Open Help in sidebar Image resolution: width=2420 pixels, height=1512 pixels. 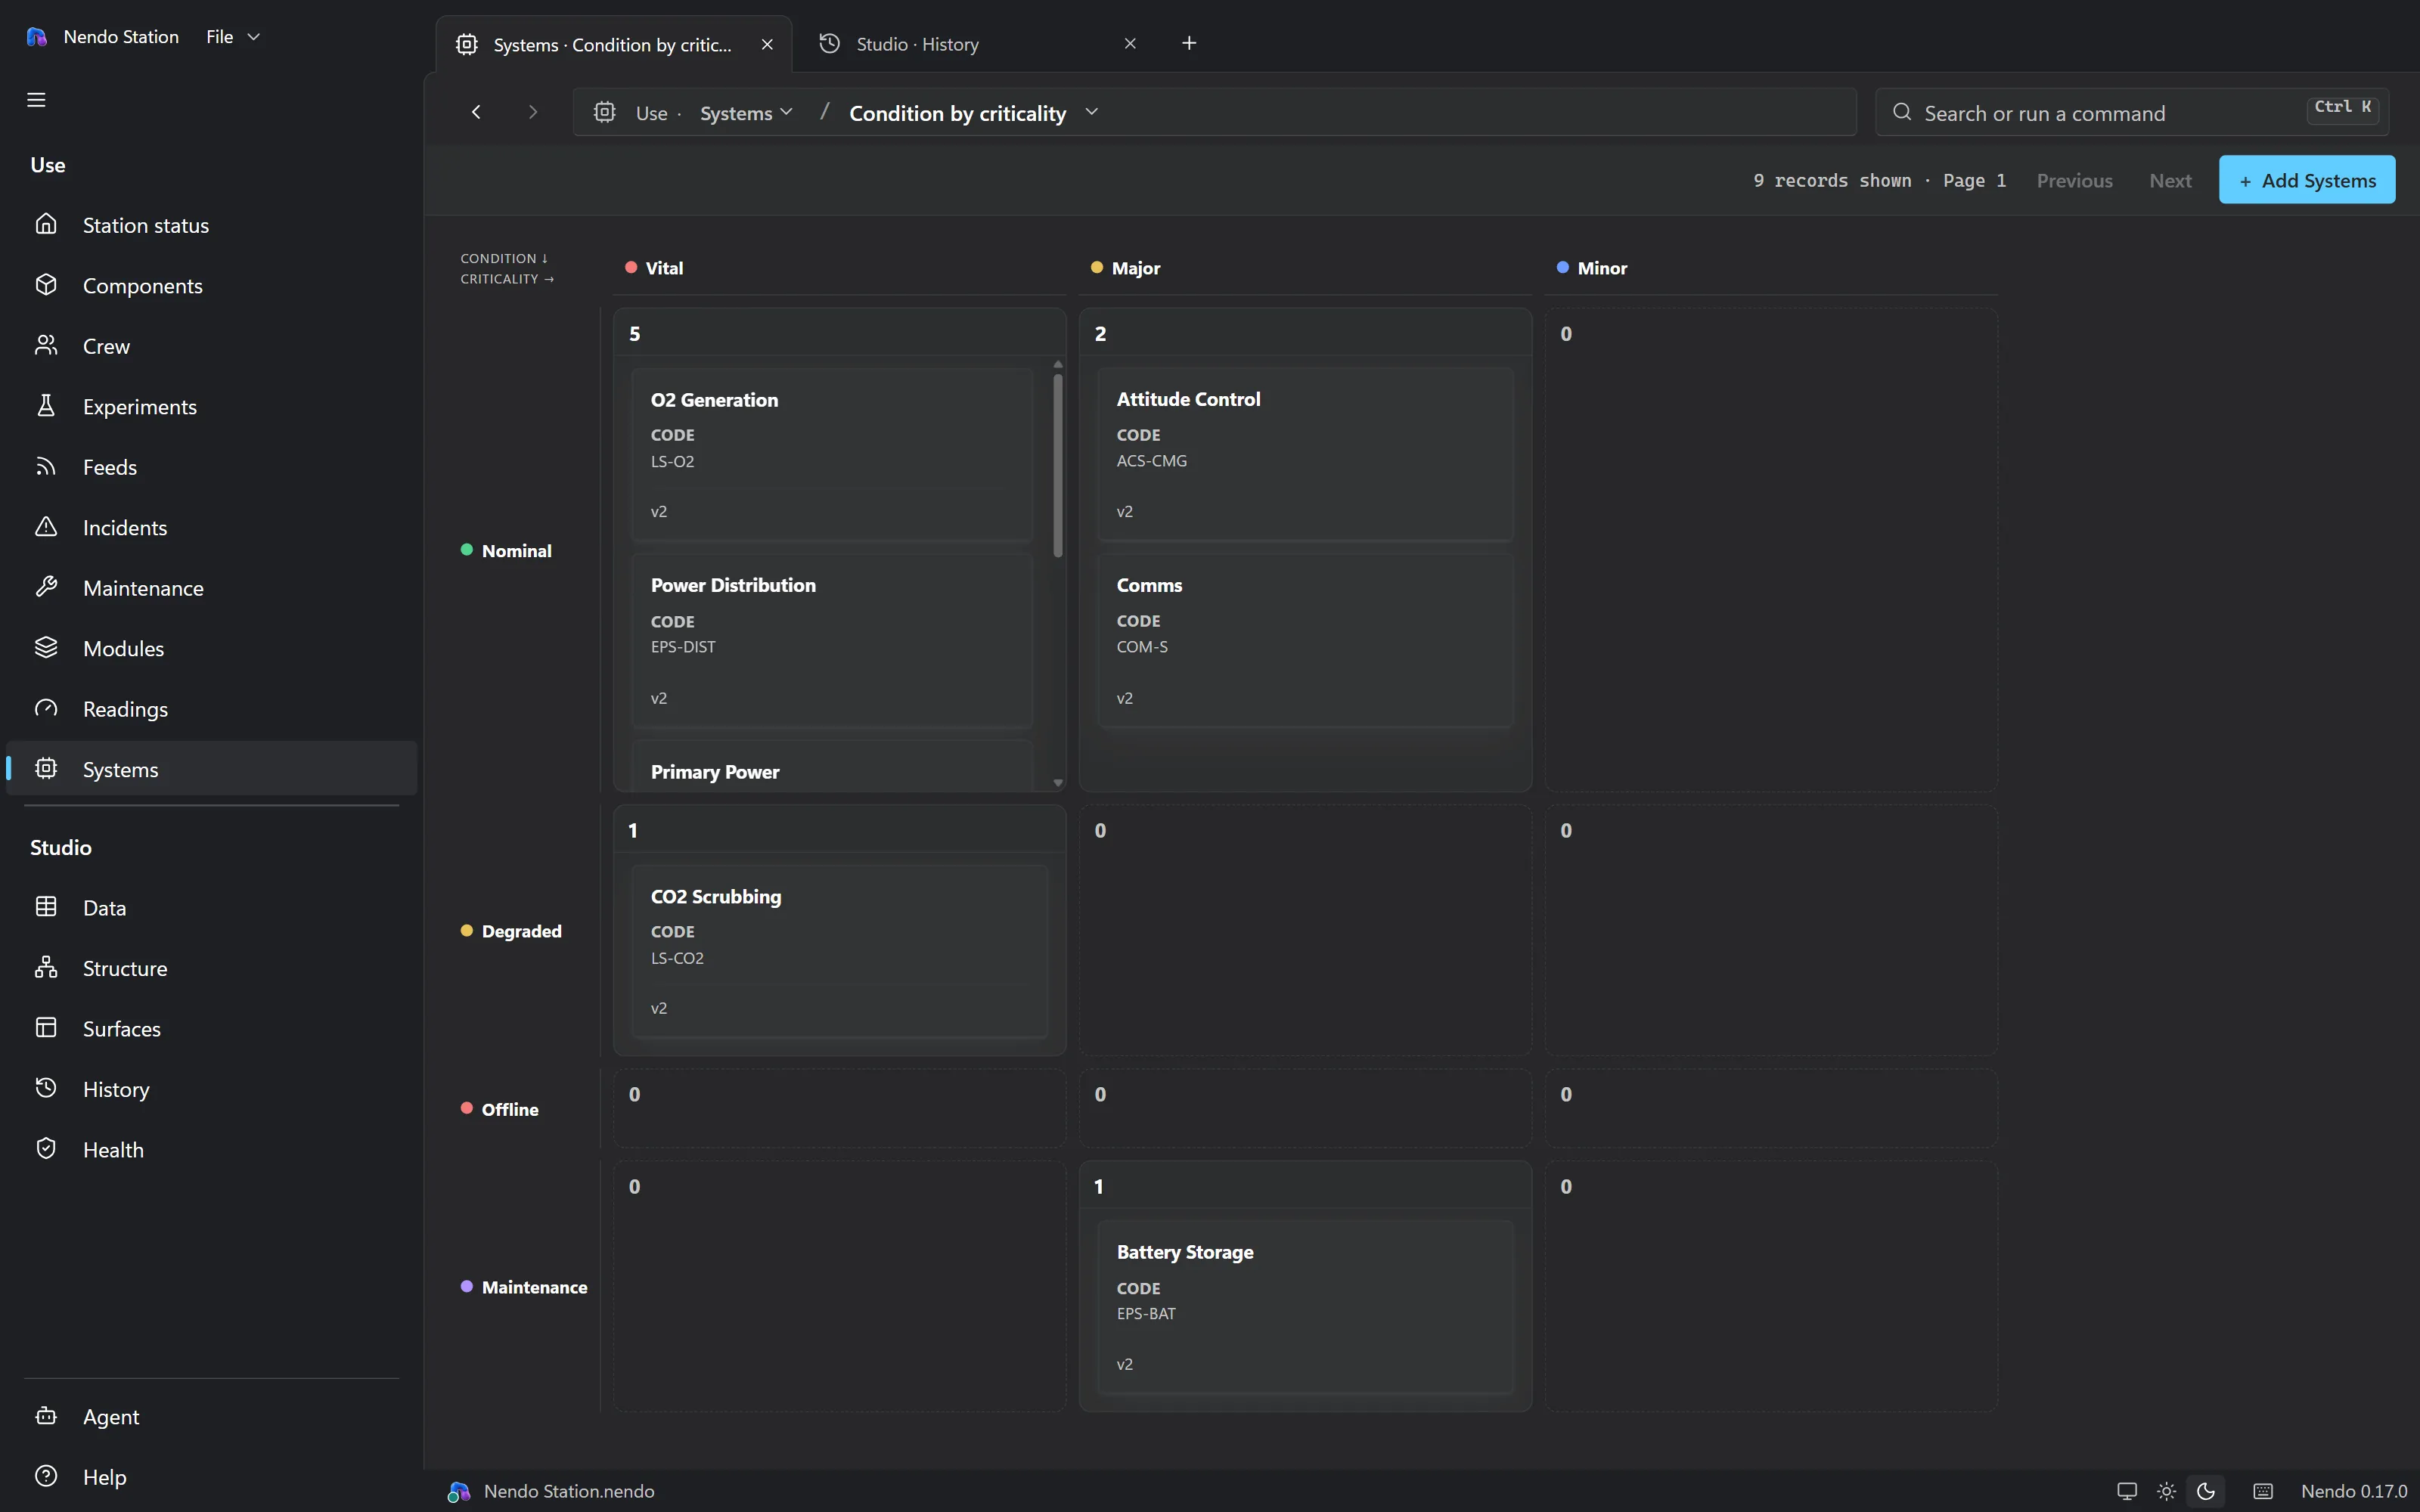click(x=211, y=1477)
